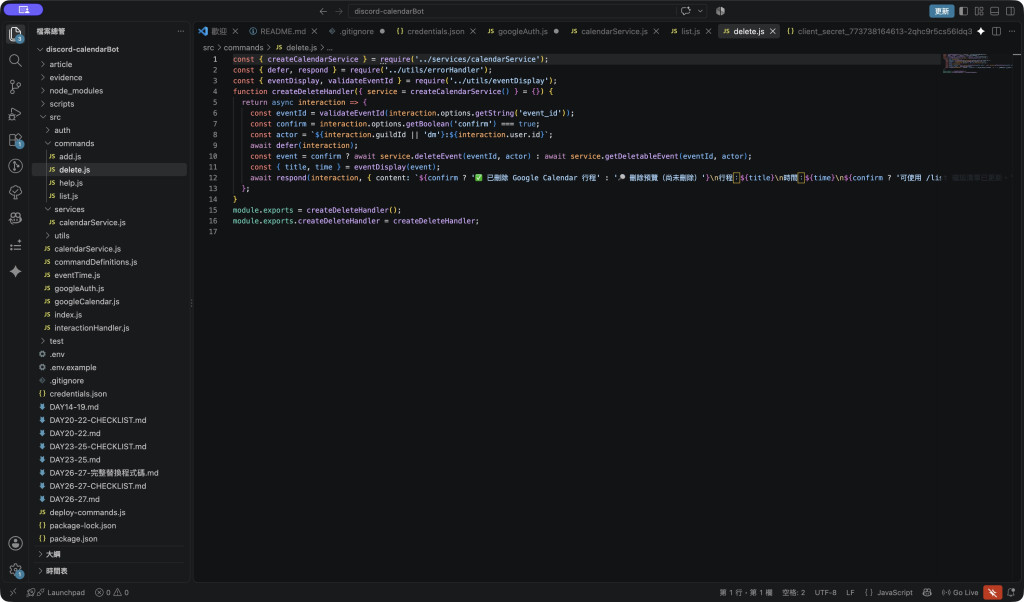This screenshot has width=1024, height=602.
Task: Navigate forward with the right arrow
Action: tap(339, 11)
